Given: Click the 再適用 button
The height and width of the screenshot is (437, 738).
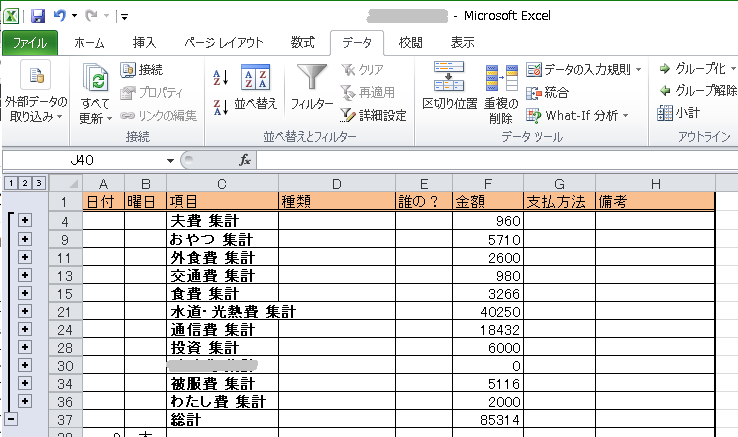Looking at the screenshot, I should tap(368, 92).
